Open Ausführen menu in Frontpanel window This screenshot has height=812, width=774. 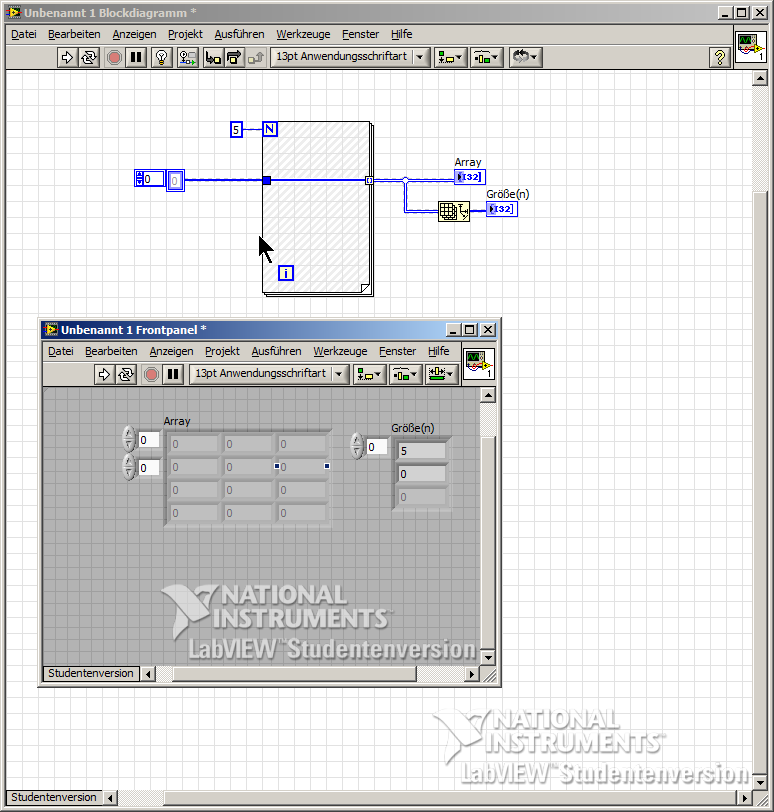coord(276,351)
